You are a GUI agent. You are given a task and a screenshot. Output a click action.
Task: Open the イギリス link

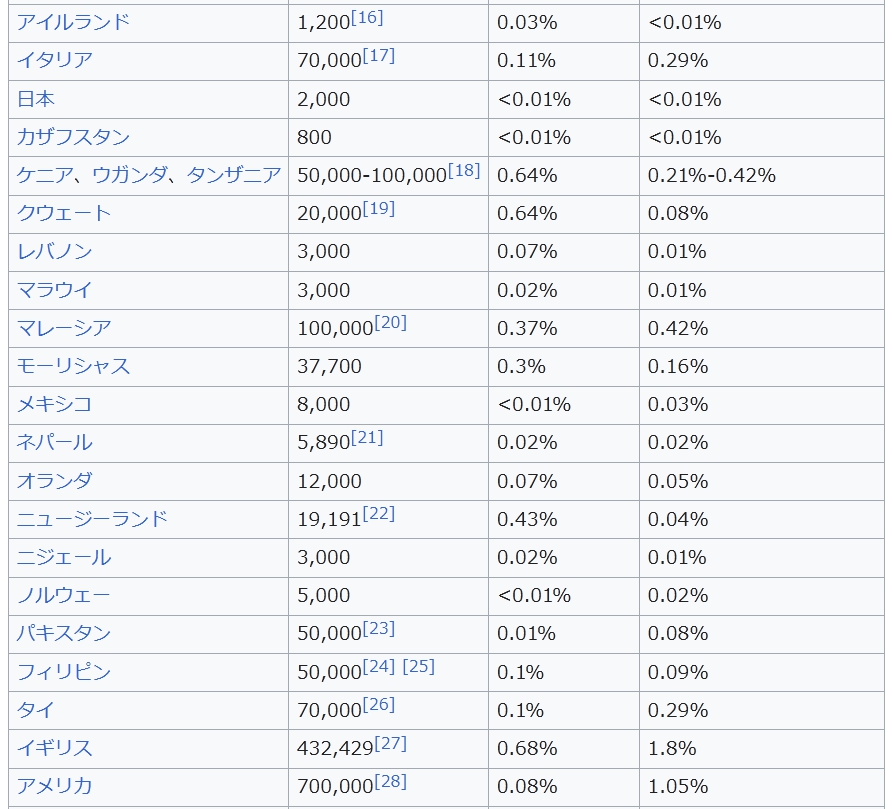[55, 748]
